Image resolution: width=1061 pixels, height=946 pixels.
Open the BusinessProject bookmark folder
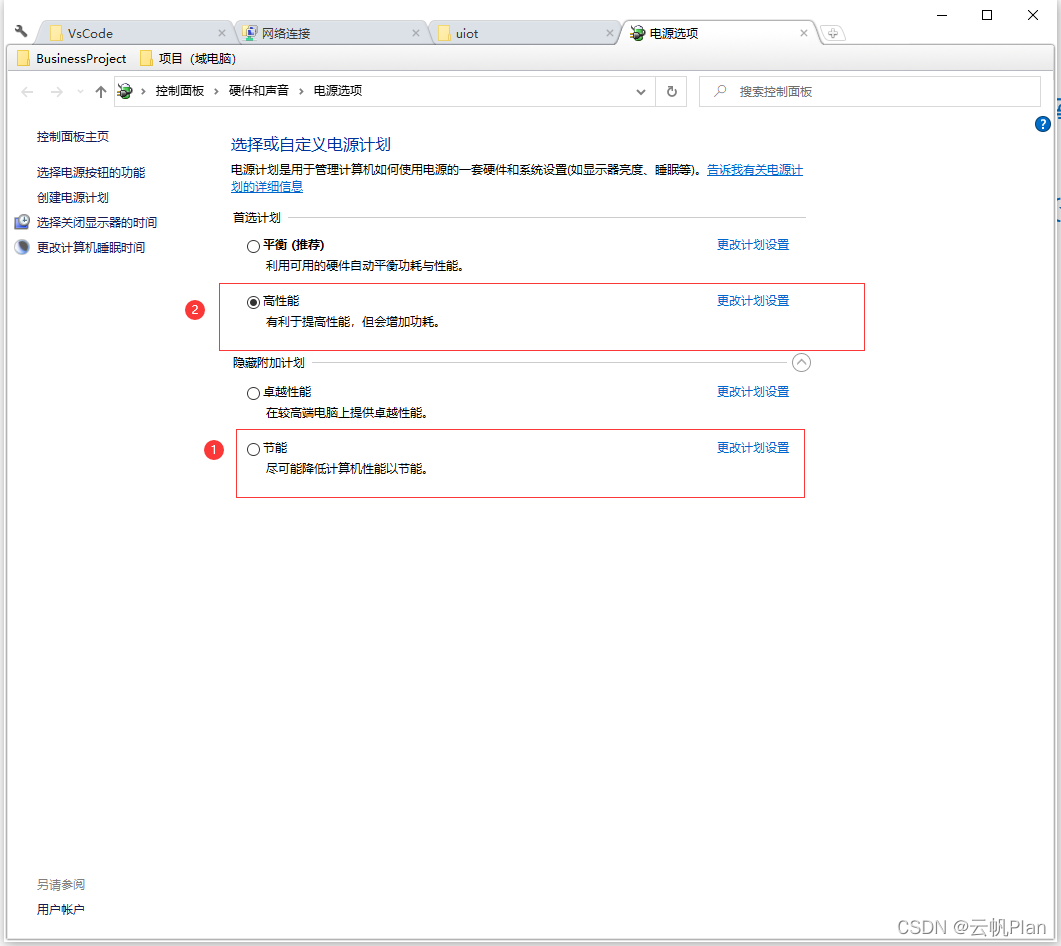tap(72, 59)
